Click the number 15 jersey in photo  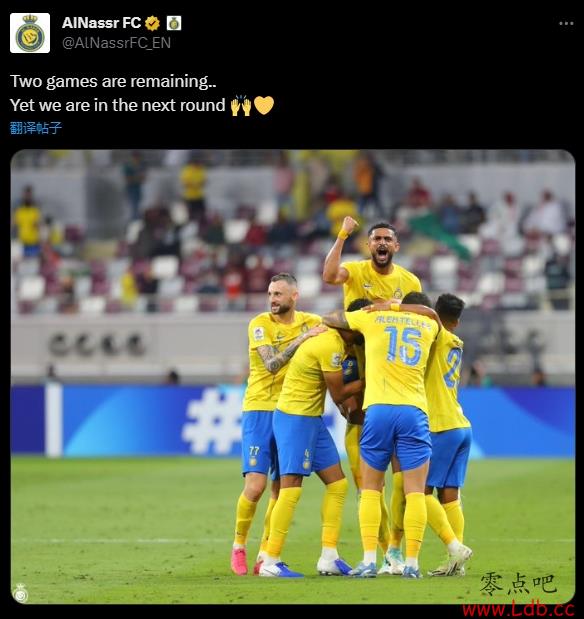[402, 346]
